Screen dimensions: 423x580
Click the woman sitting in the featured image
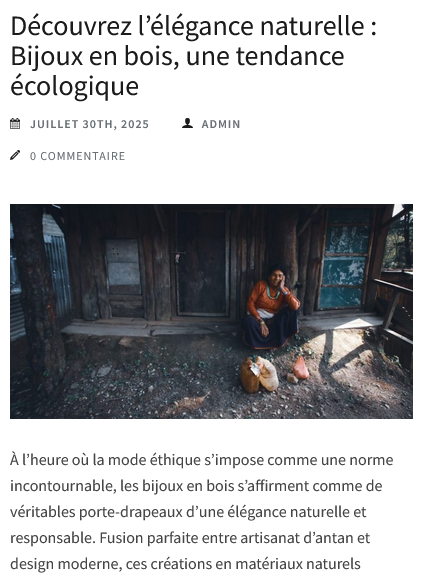pos(271,306)
